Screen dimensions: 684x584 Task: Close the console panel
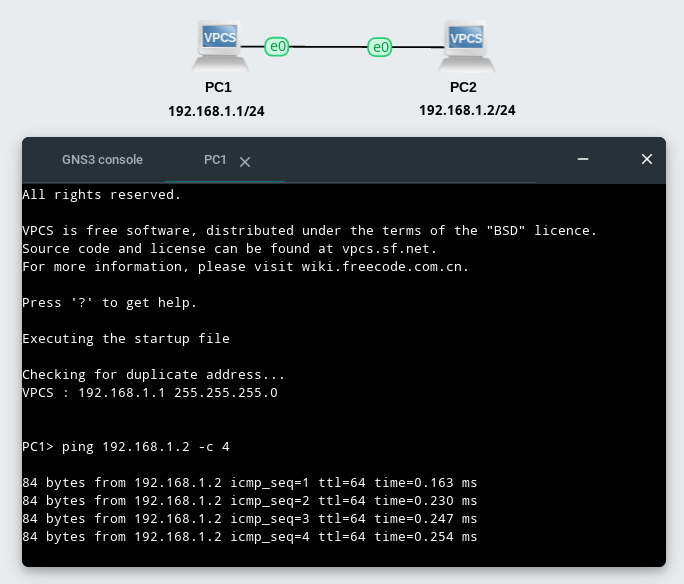click(647, 159)
